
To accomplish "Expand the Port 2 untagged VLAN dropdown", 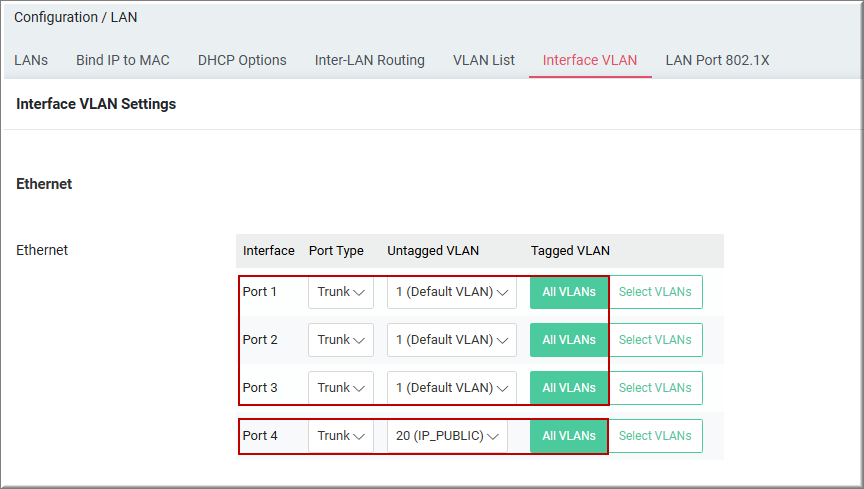I will pos(451,340).
